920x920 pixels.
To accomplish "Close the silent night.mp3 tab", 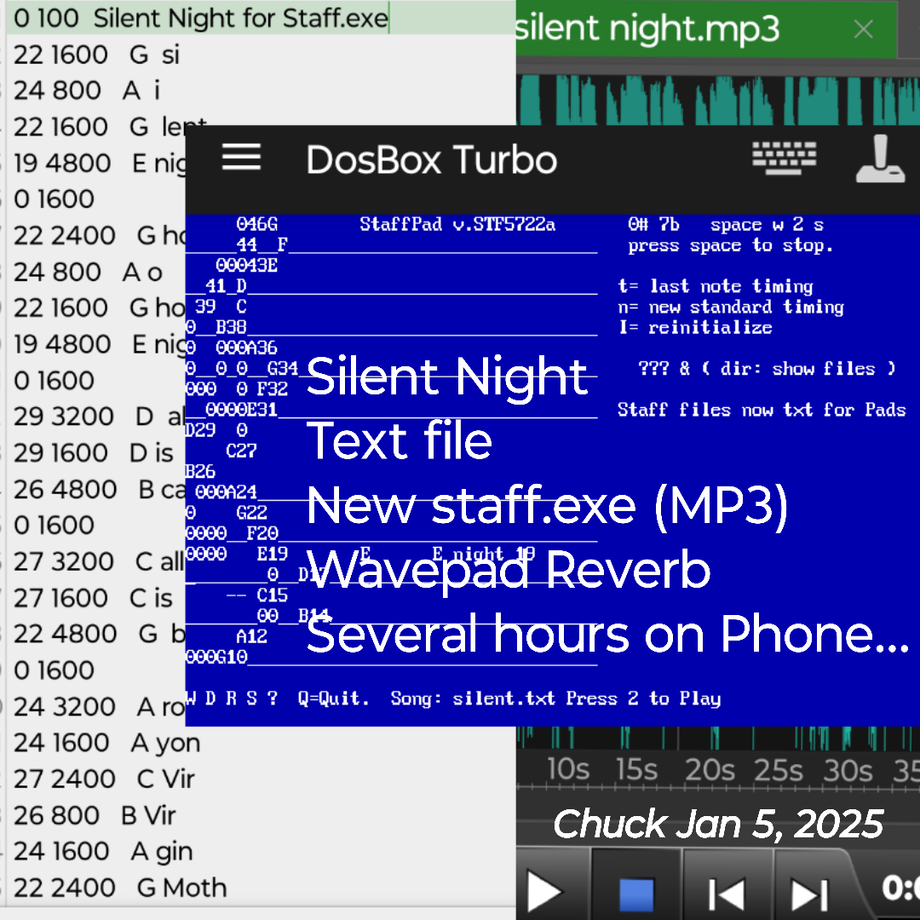I will (x=863, y=29).
